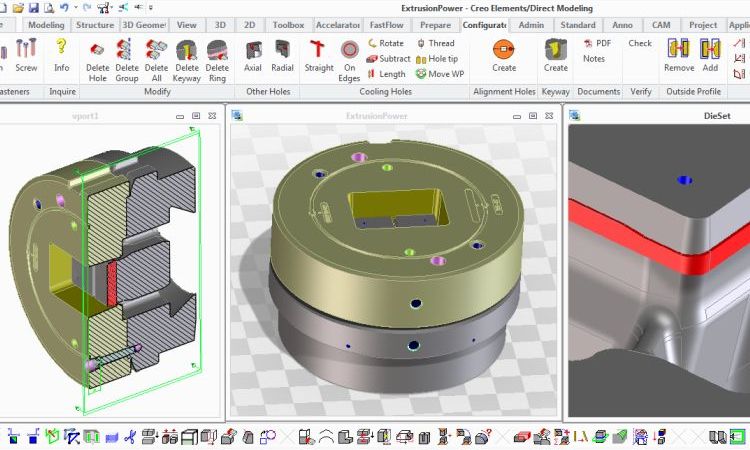750x450 pixels.
Task: Click the Info inquire icon
Action: tap(61, 56)
